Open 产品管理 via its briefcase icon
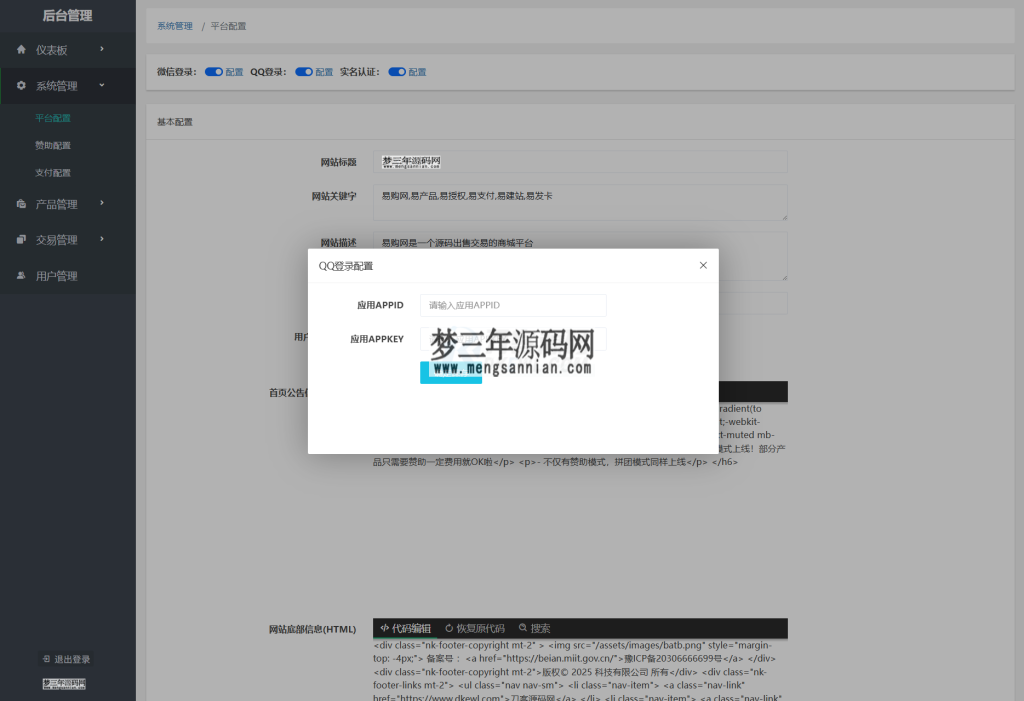1024x701 pixels. (x=21, y=202)
